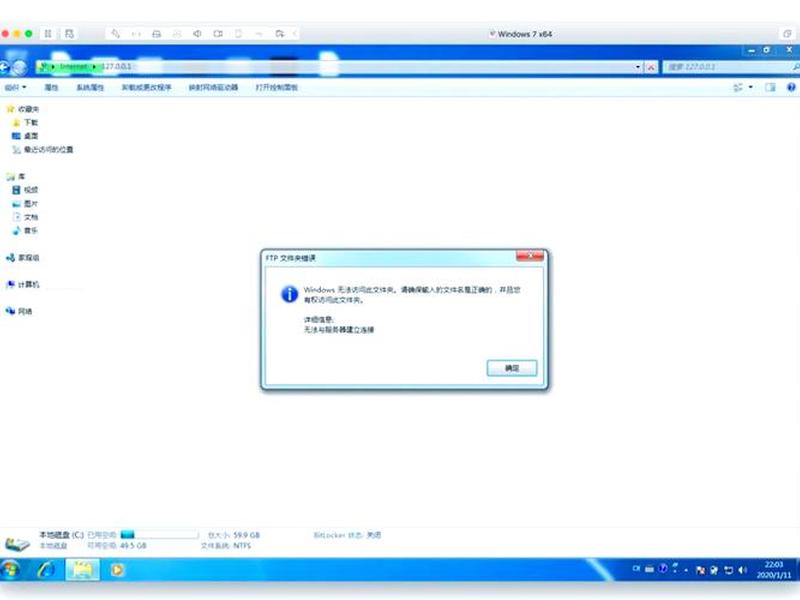Click the VM pause icon in Mac toolbar

pyautogui.click(x=47, y=34)
